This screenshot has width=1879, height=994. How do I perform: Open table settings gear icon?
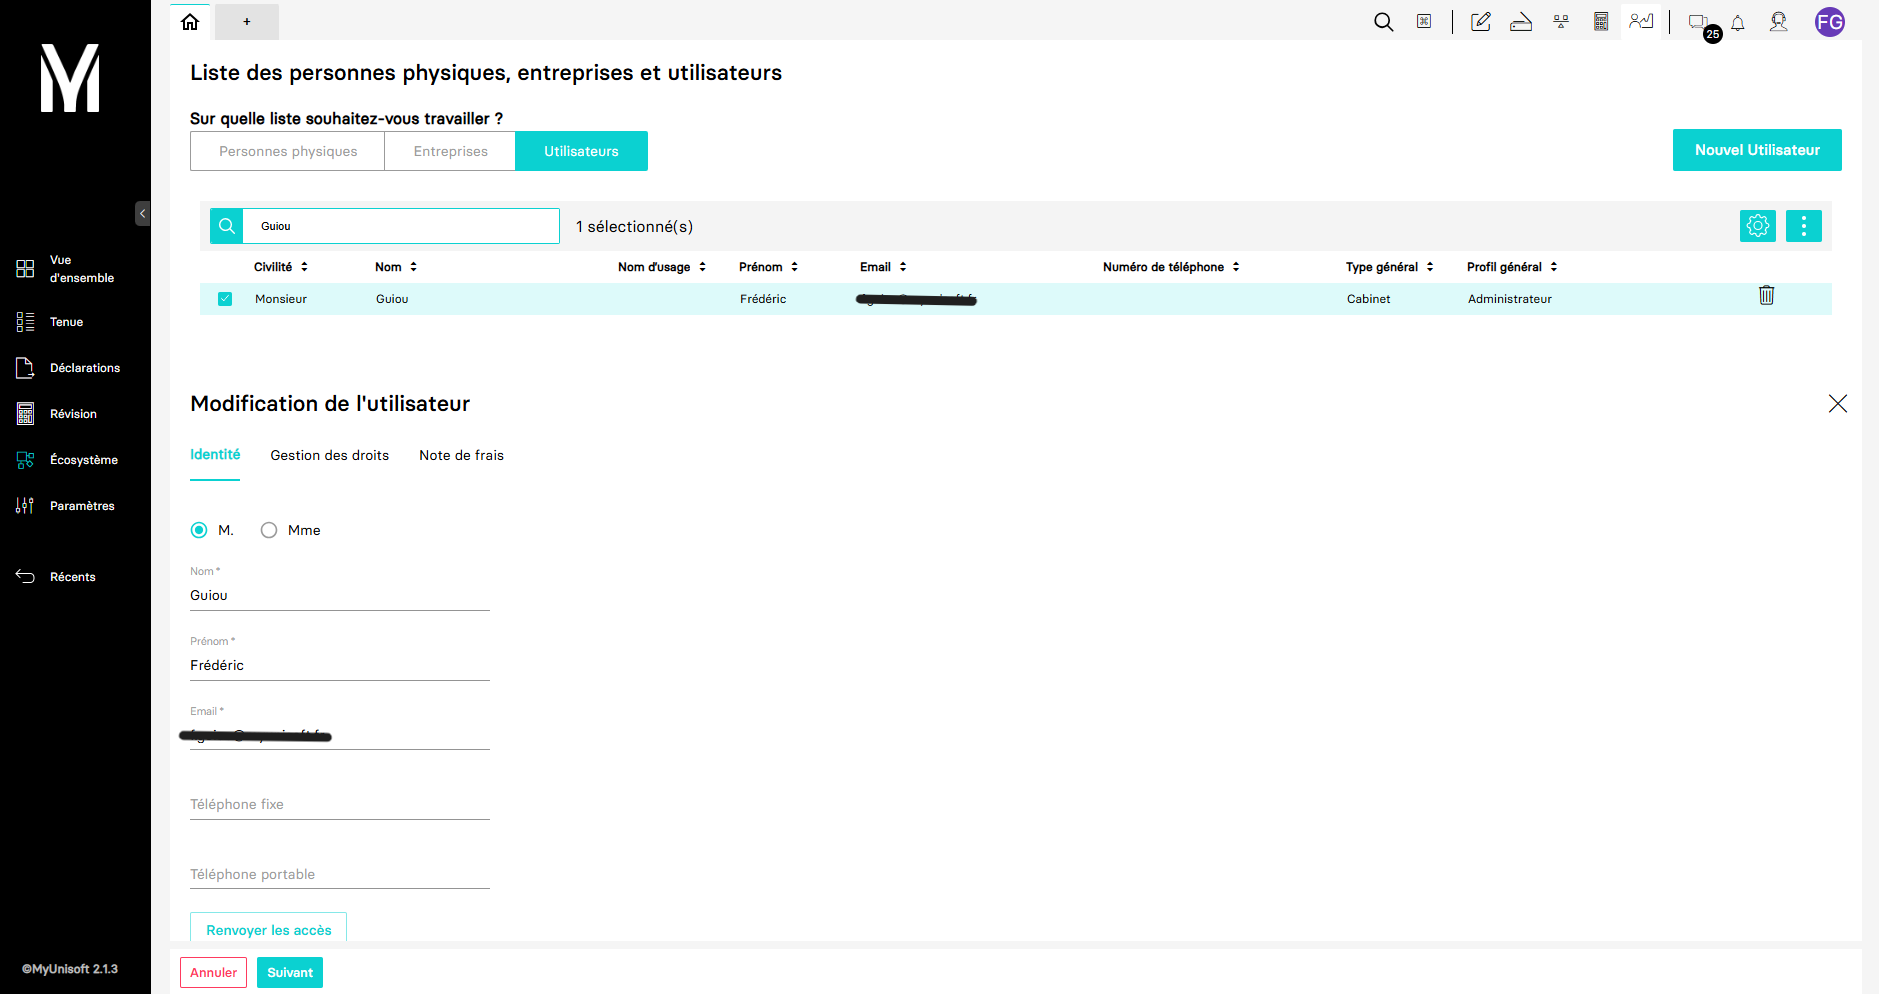pyautogui.click(x=1758, y=226)
